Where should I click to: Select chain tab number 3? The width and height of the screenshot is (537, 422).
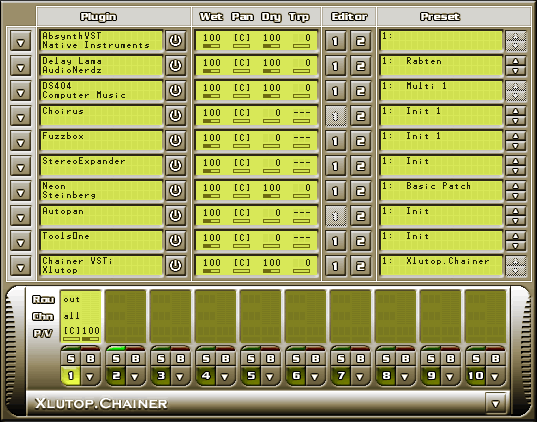pyautogui.click(x=161, y=376)
